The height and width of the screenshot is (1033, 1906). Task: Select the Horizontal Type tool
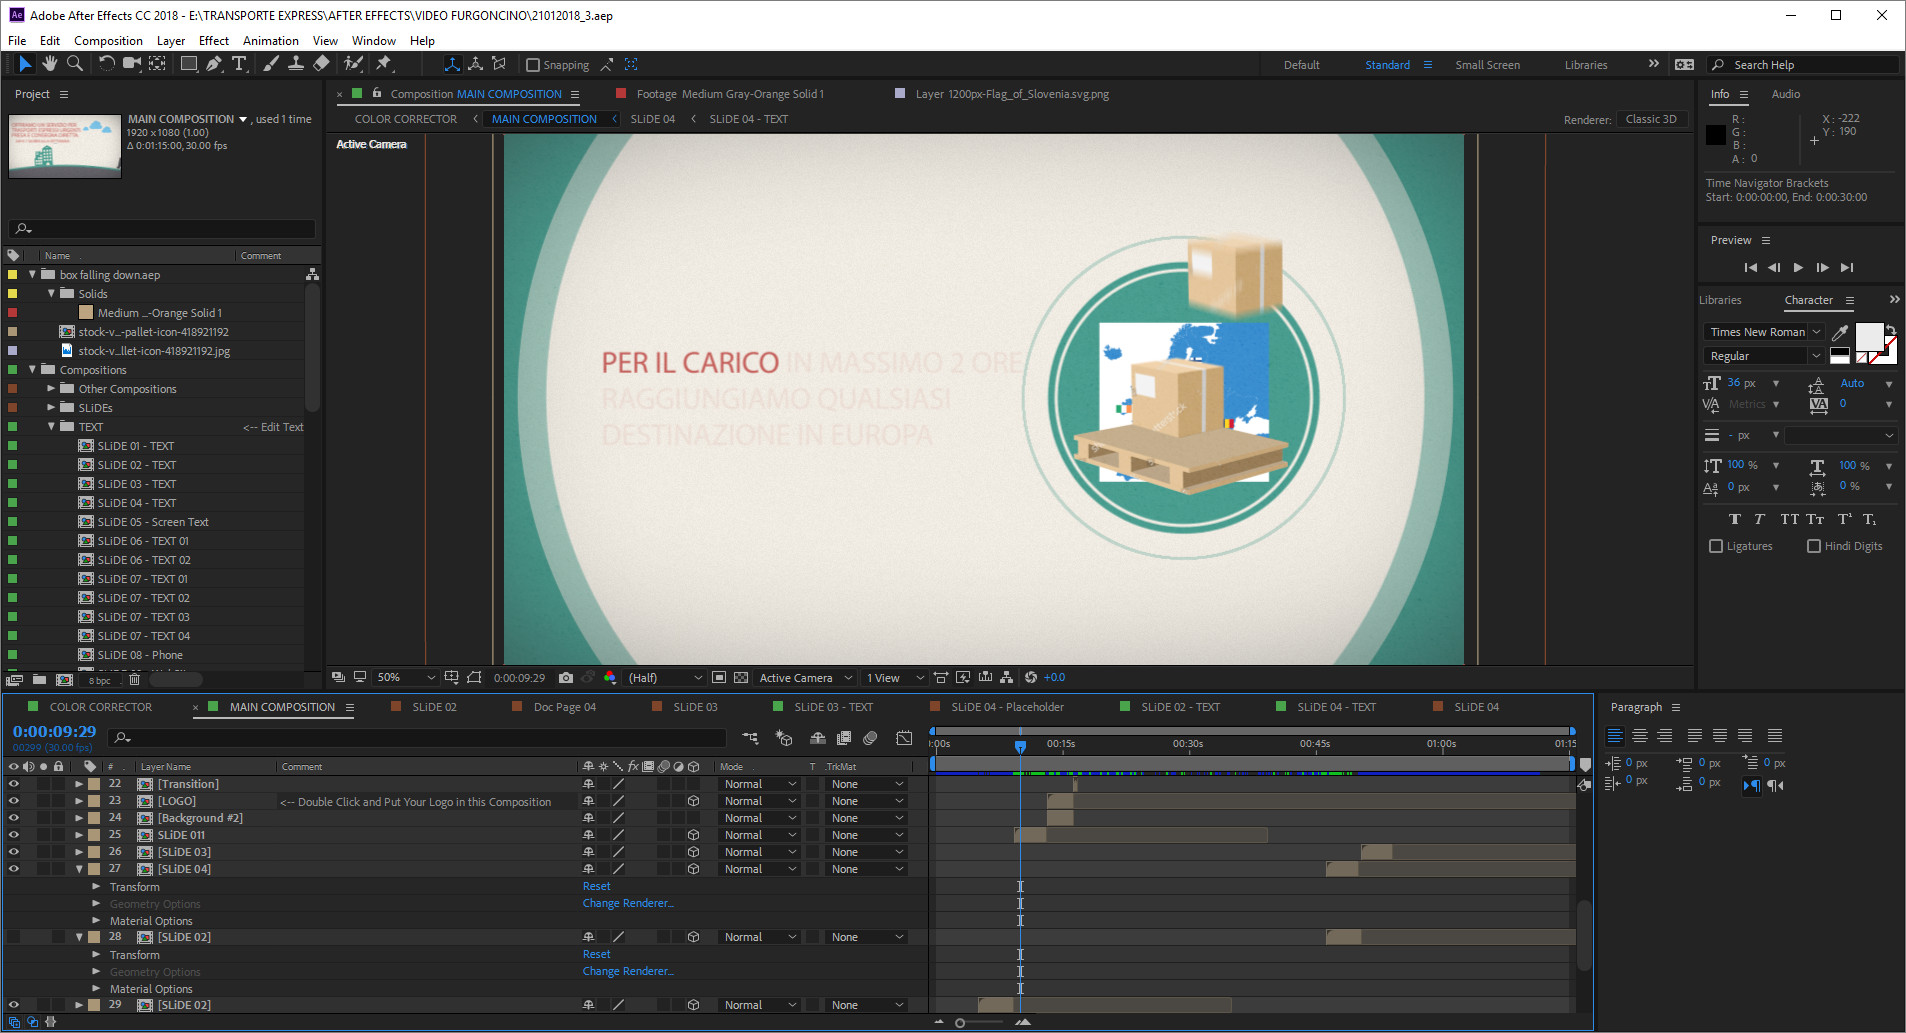tap(240, 64)
